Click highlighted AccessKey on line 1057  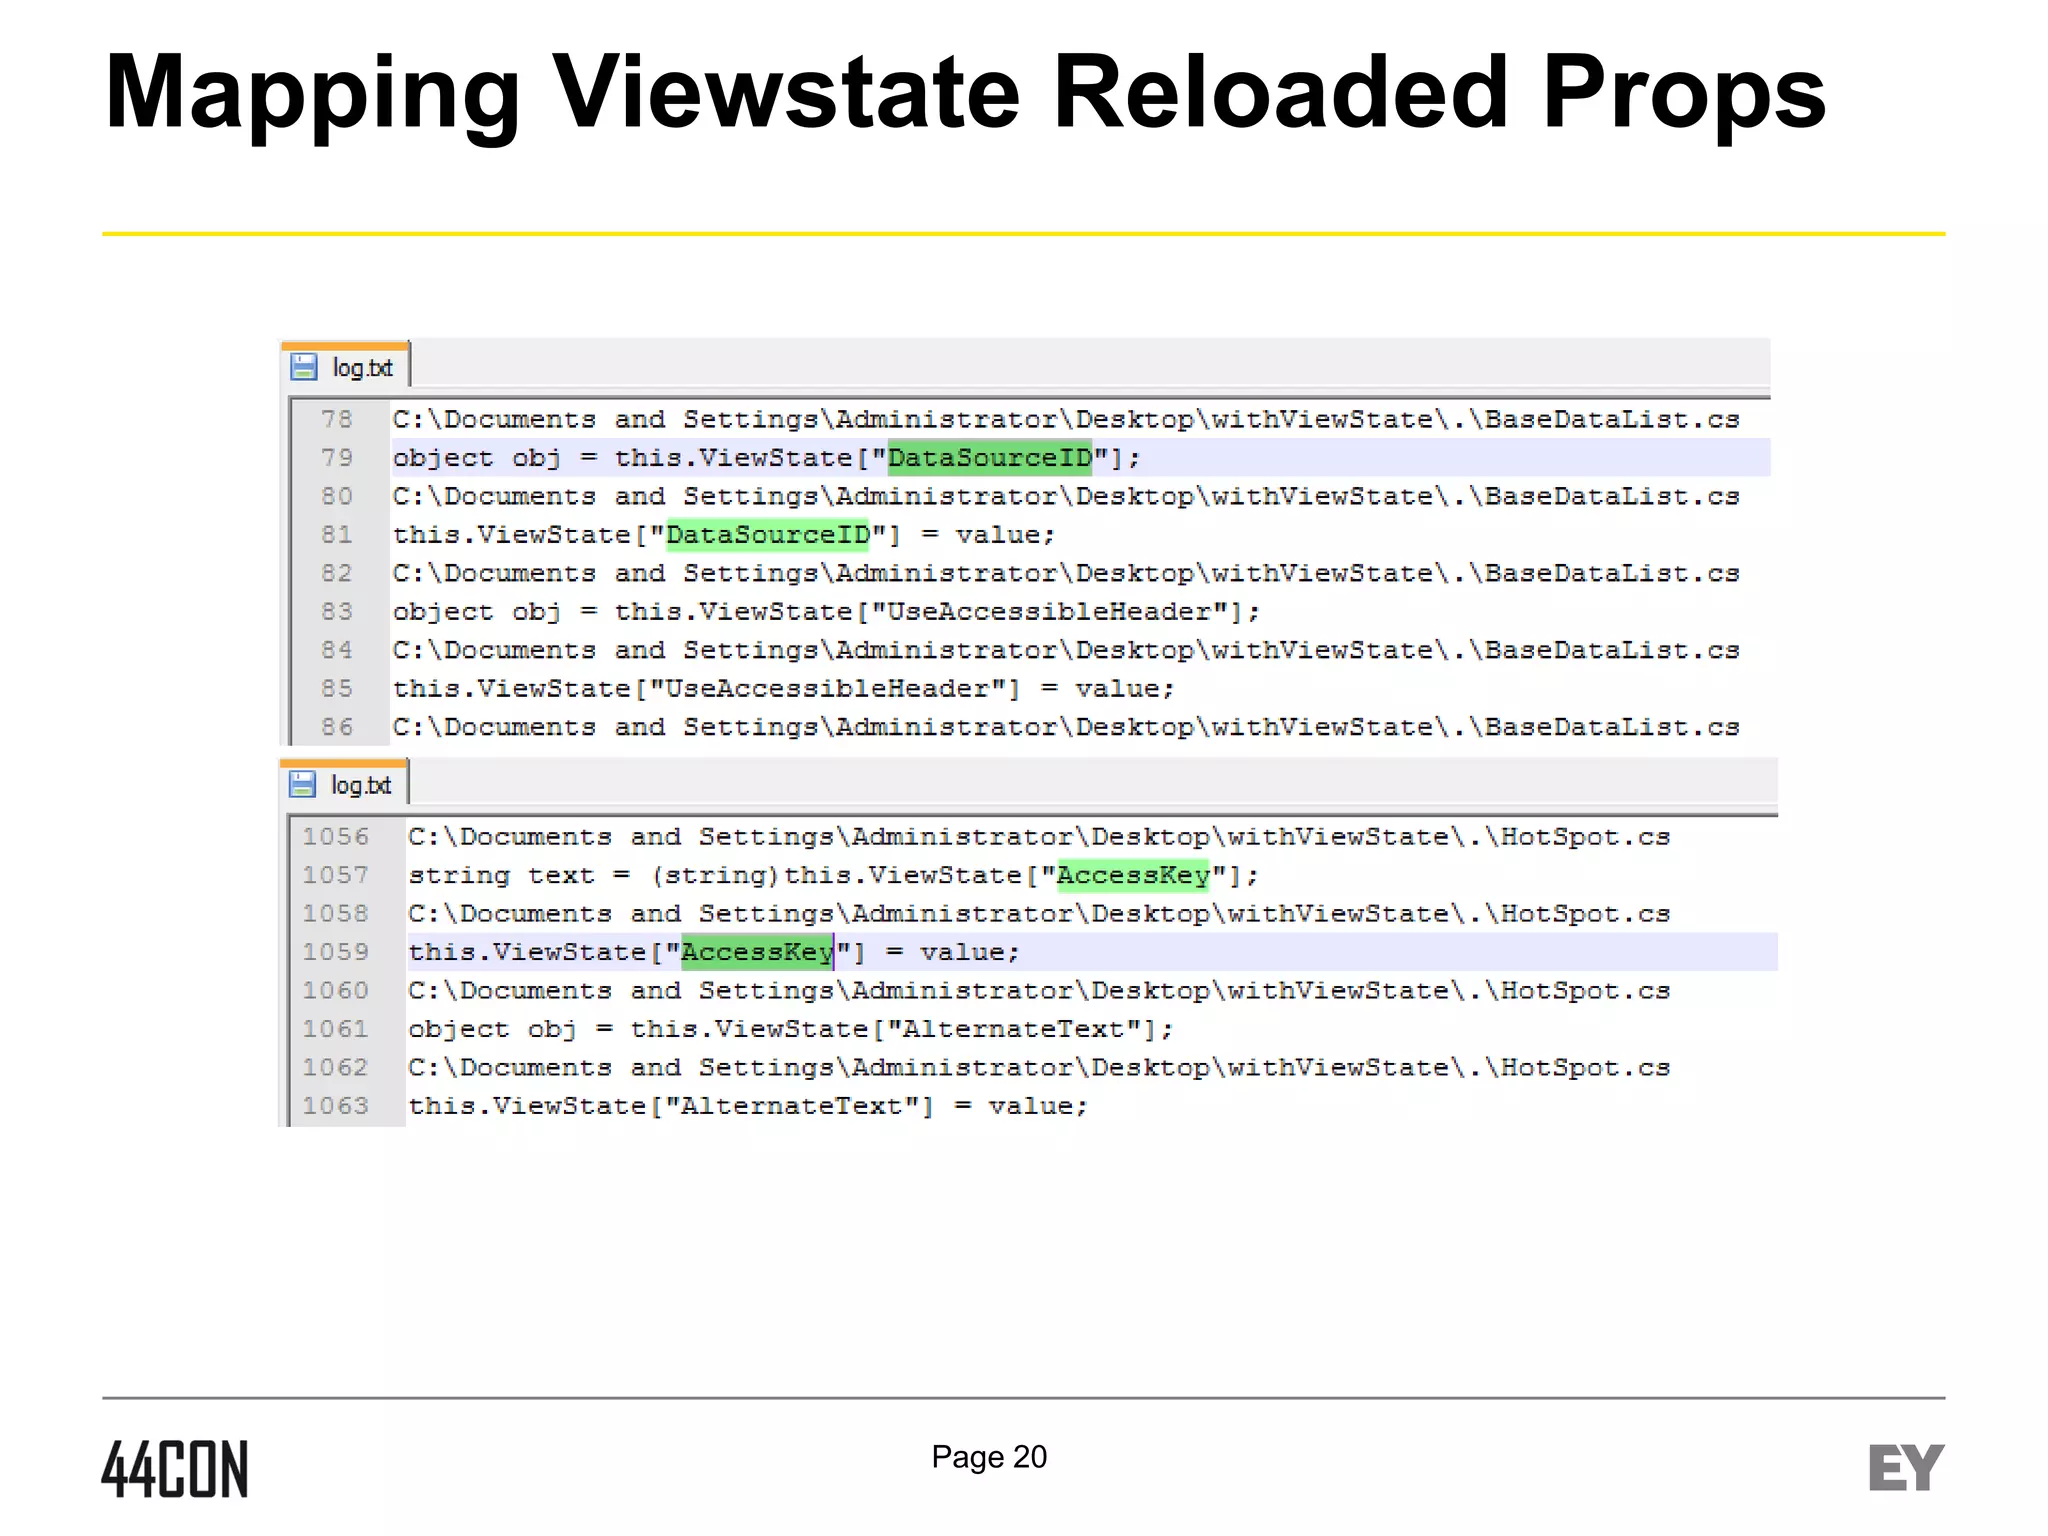pos(1133,875)
